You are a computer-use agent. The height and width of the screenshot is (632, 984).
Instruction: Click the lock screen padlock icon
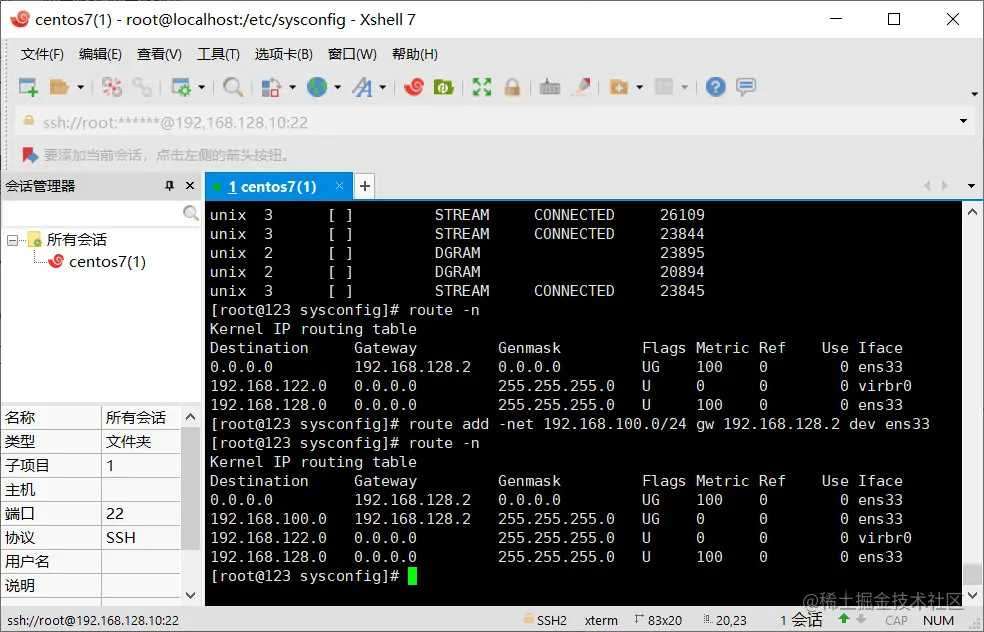click(512, 87)
